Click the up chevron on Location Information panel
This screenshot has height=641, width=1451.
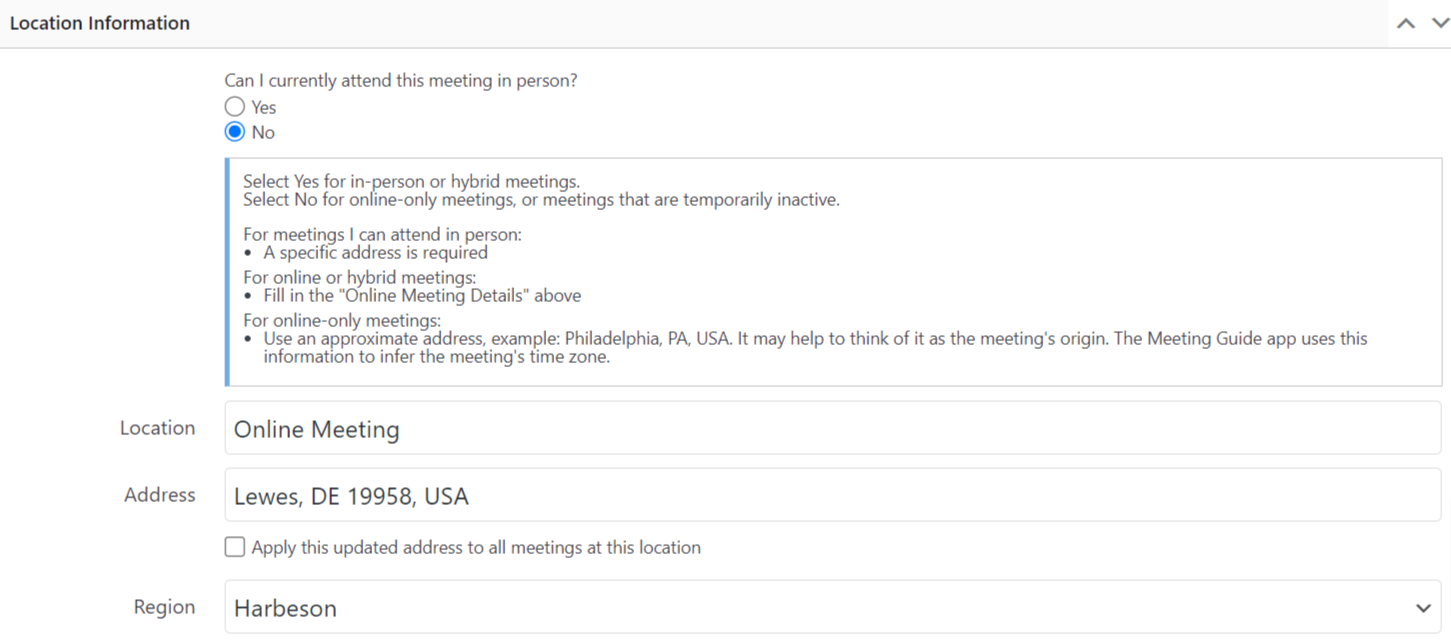[x=1405, y=22]
